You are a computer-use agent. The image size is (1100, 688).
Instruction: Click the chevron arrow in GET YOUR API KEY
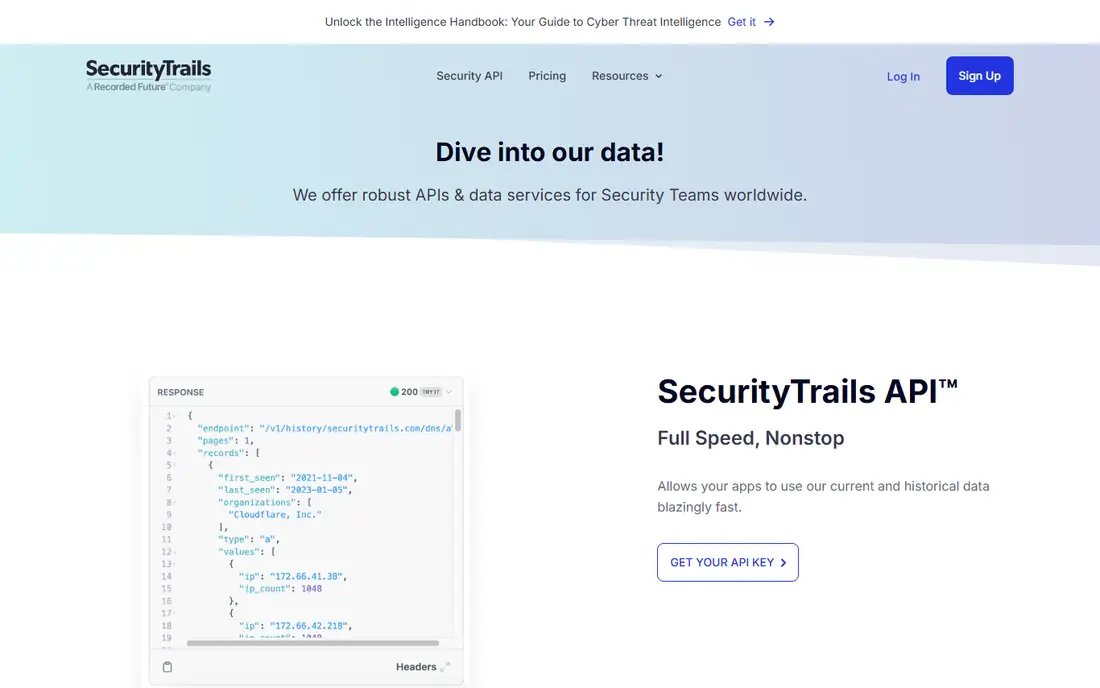tap(783, 562)
